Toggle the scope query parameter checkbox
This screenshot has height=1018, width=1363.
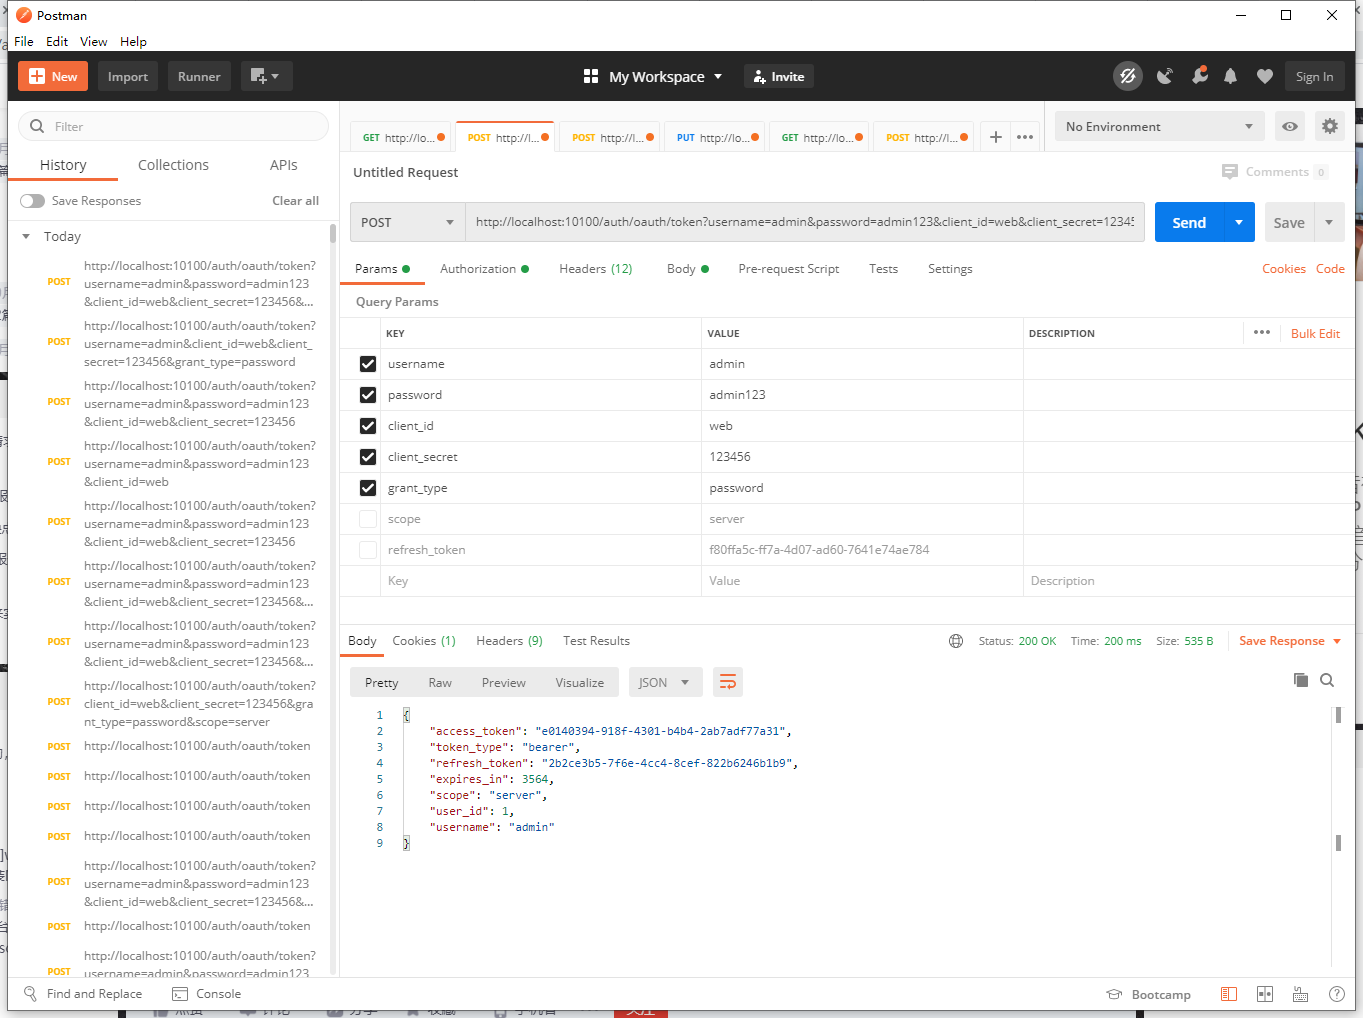(368, 518)
